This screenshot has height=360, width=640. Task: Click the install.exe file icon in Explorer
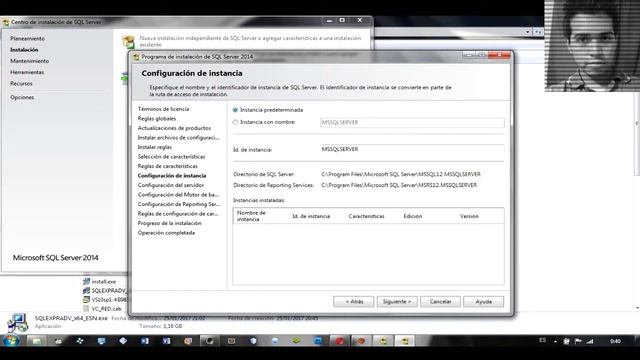tap(86, 282)
